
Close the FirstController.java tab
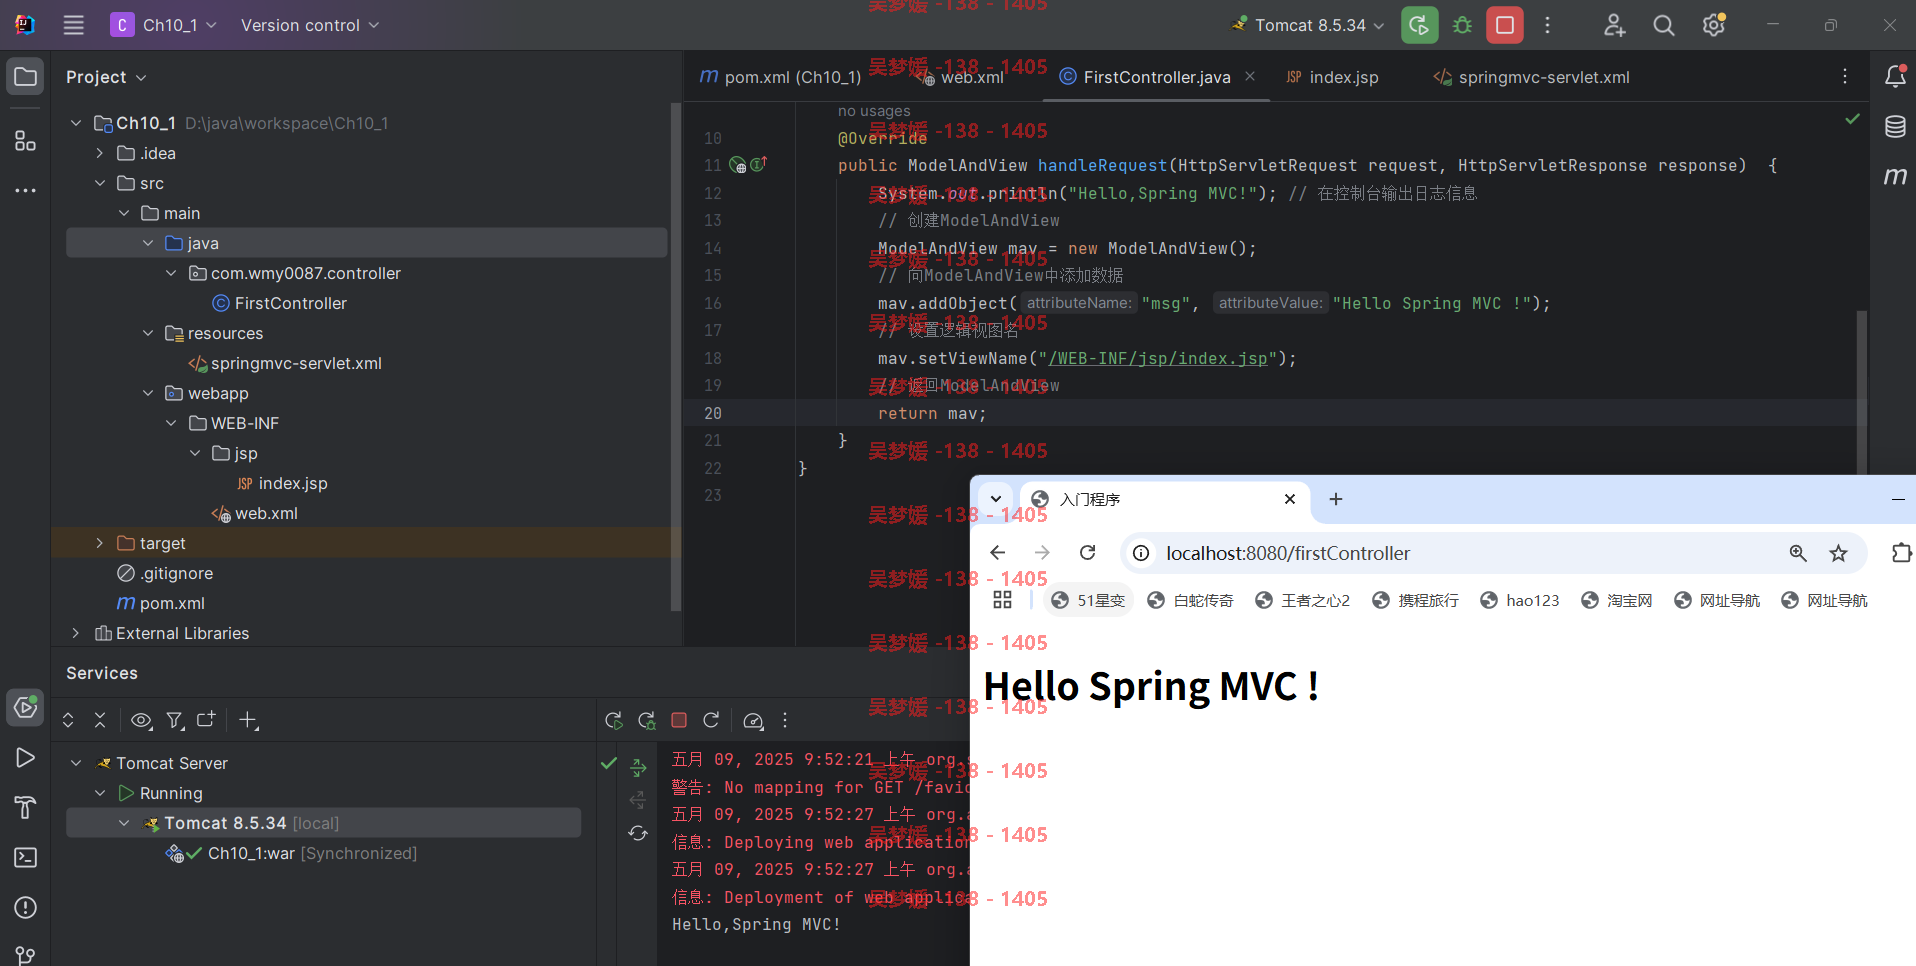tap(1250, 76)
